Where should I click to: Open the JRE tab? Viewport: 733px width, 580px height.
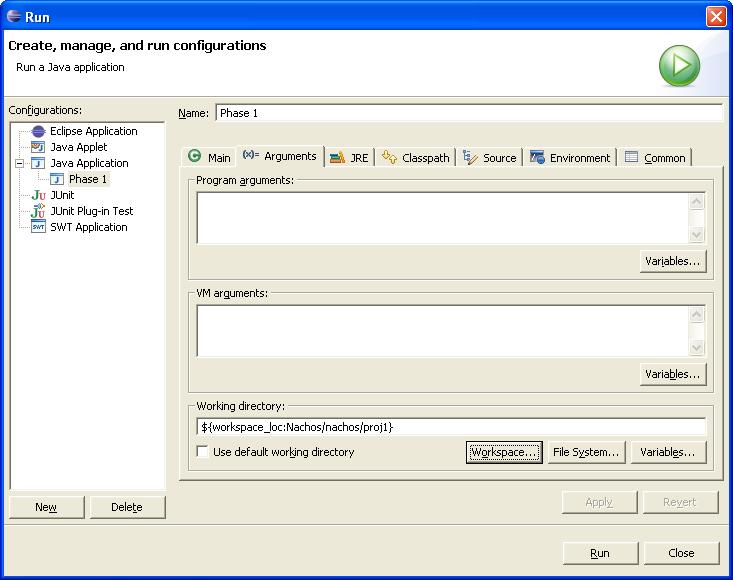tap(349, 157)
